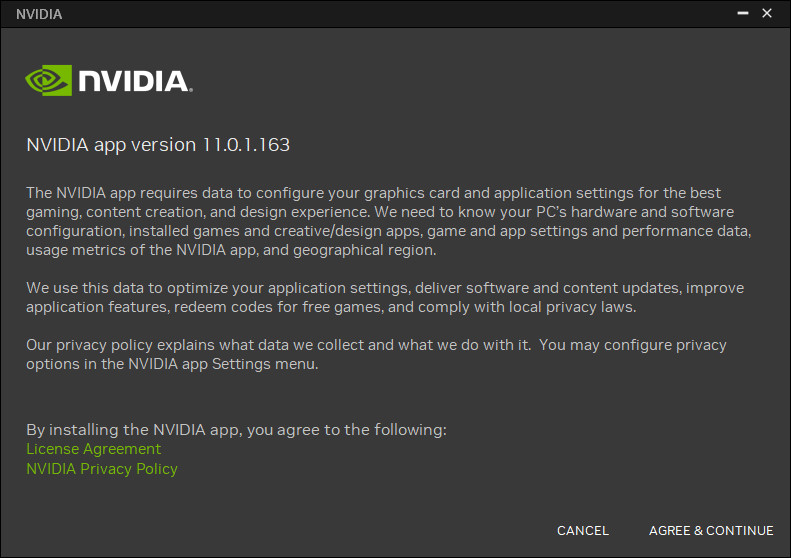Click the text line starting 'configuration, installed games'
Image resolution: width=791 pixels, height=558 pixels.
[x=388, y=231]
